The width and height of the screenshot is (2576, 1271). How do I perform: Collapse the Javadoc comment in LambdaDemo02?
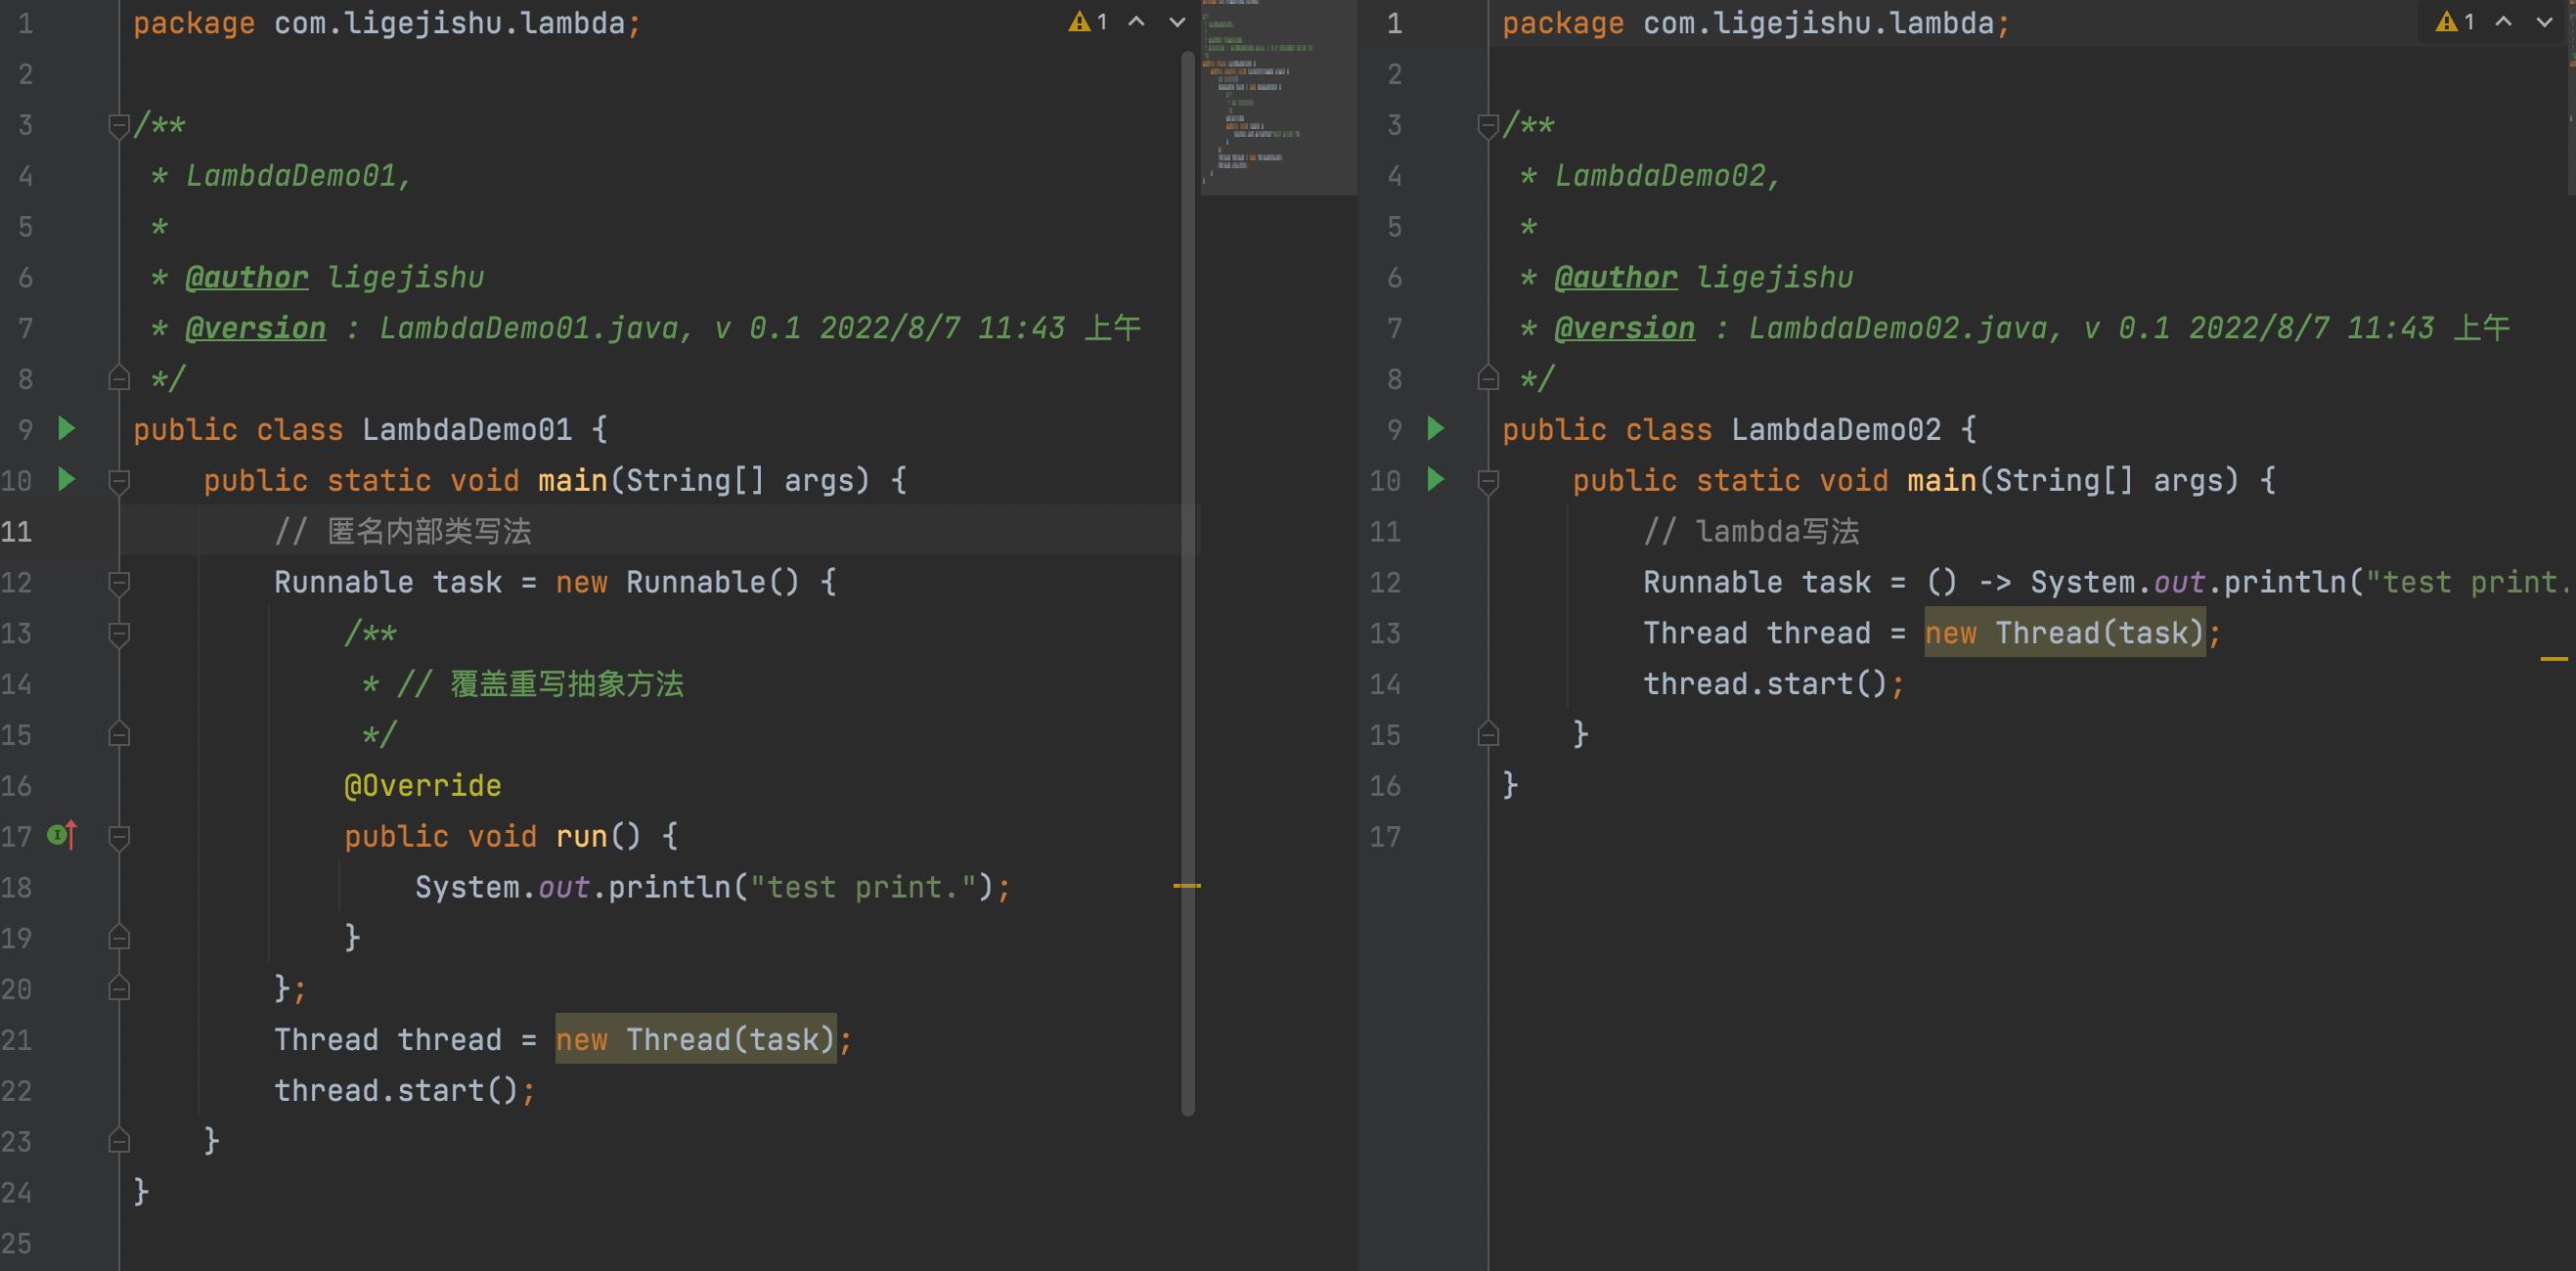point(1487,126)
